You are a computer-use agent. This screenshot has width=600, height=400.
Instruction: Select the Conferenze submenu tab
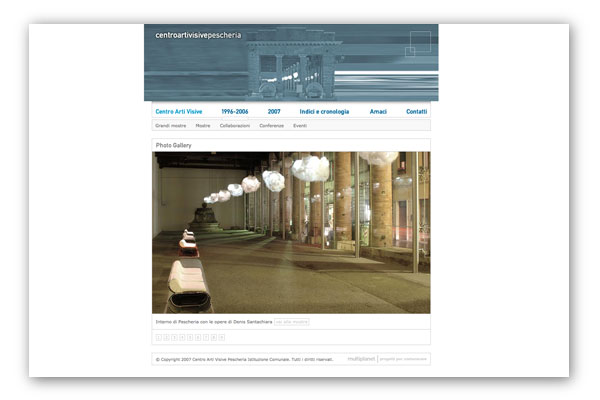tap(271, 126)
